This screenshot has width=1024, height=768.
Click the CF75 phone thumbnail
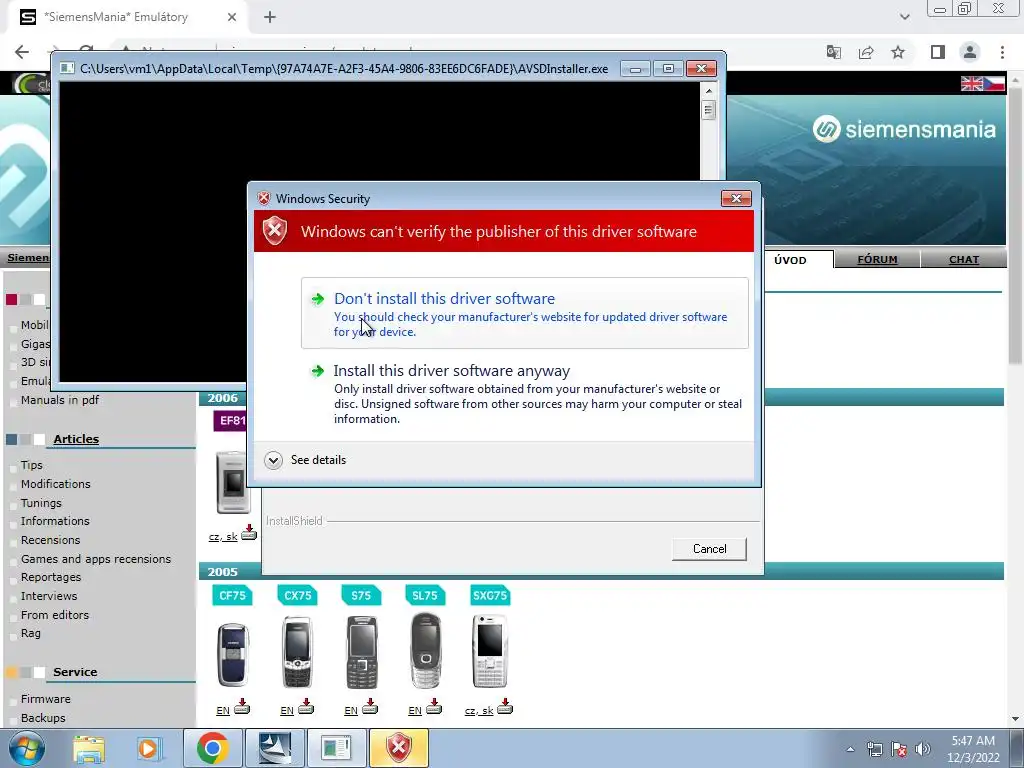pos(233,655)
